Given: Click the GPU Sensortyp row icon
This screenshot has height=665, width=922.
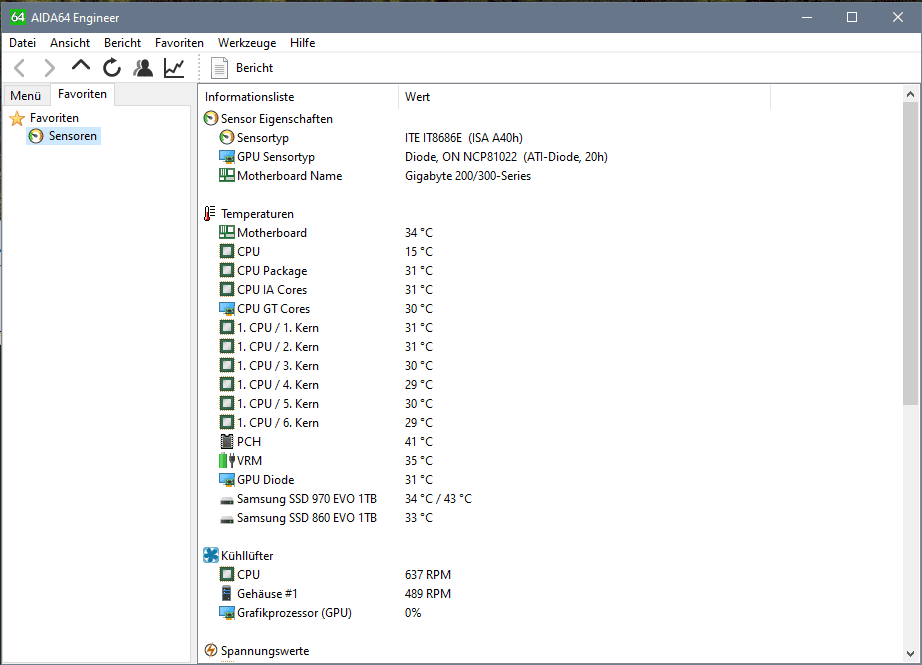Looking at the screenshot, I should coord(226,157).
